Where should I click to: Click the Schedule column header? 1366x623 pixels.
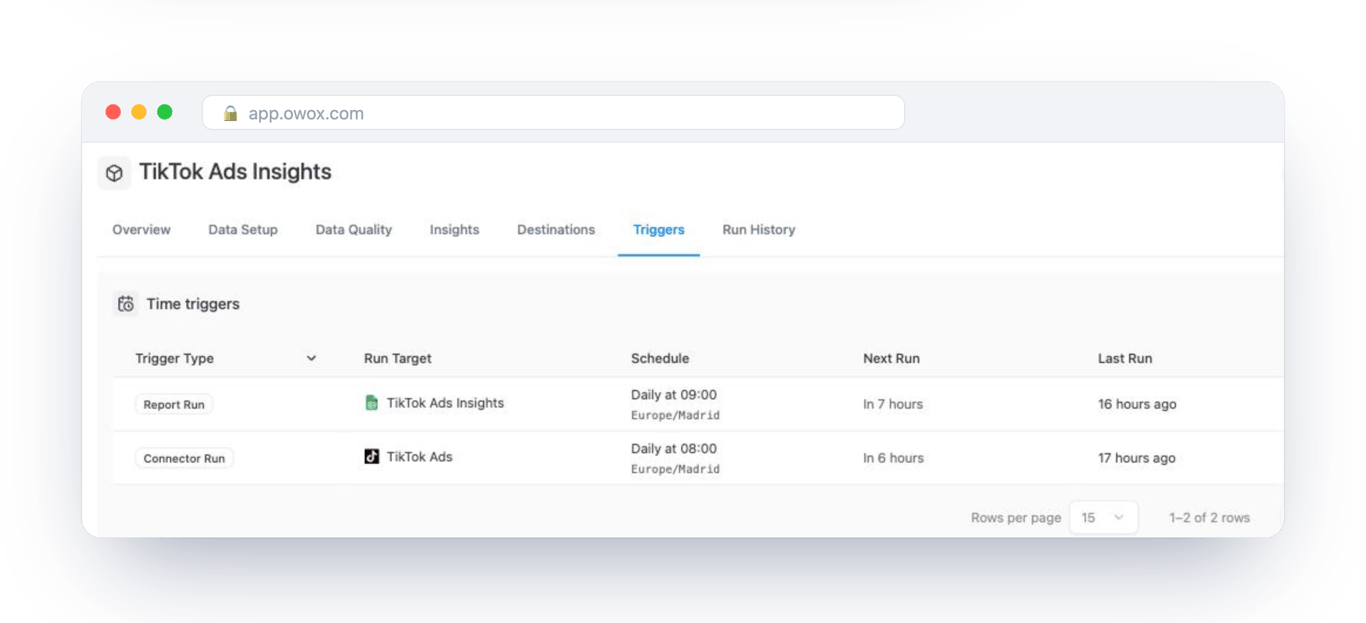coord(660,358)
